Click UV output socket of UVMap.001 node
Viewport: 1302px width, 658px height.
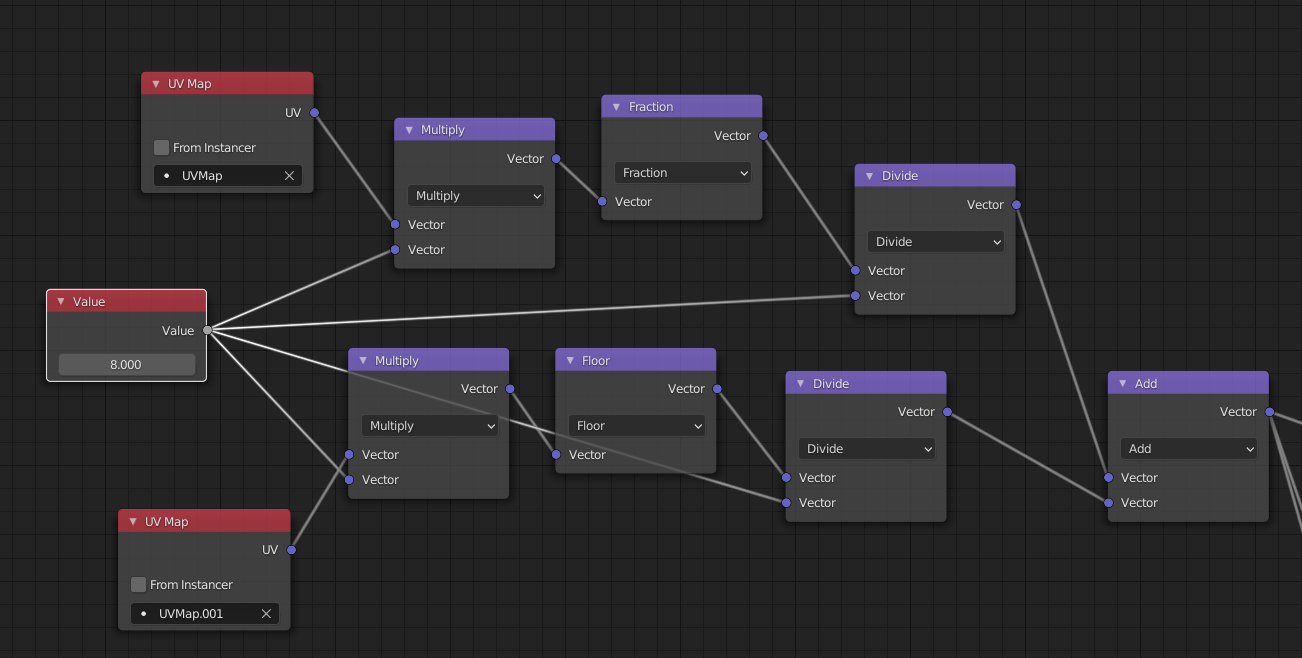291,550
